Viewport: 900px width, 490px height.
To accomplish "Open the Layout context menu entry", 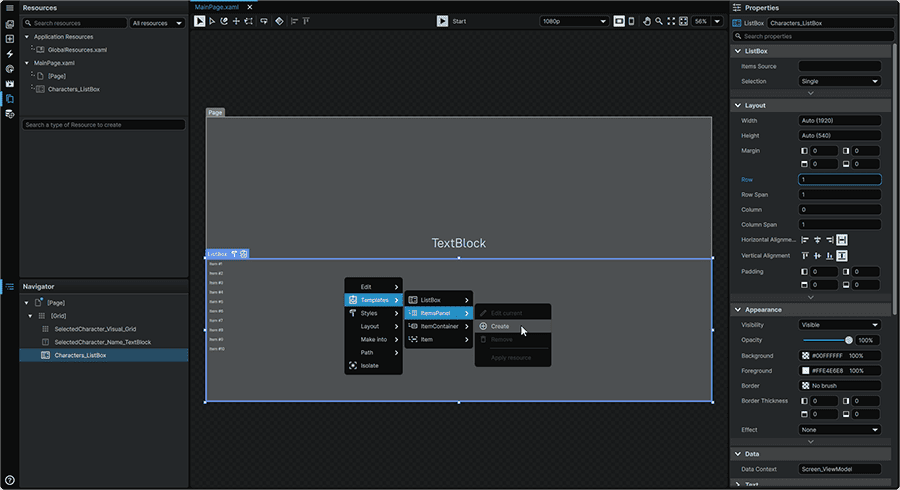I will click(x=373, y=326).
